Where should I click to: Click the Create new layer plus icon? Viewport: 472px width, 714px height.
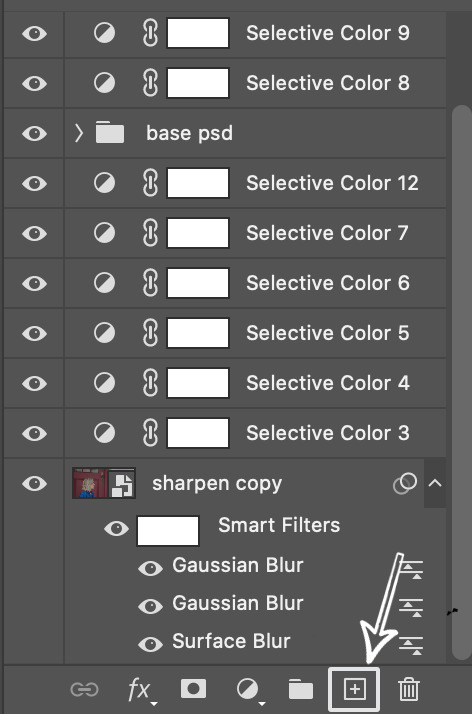(x=354, y=689)
